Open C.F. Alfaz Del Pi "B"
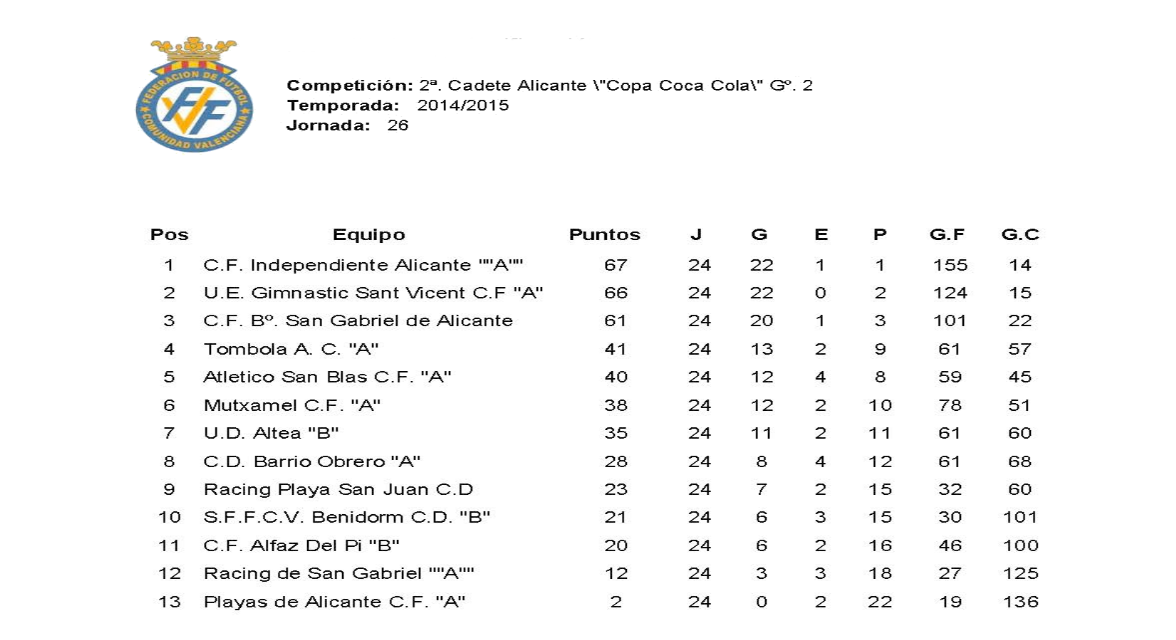 point(302,545)
